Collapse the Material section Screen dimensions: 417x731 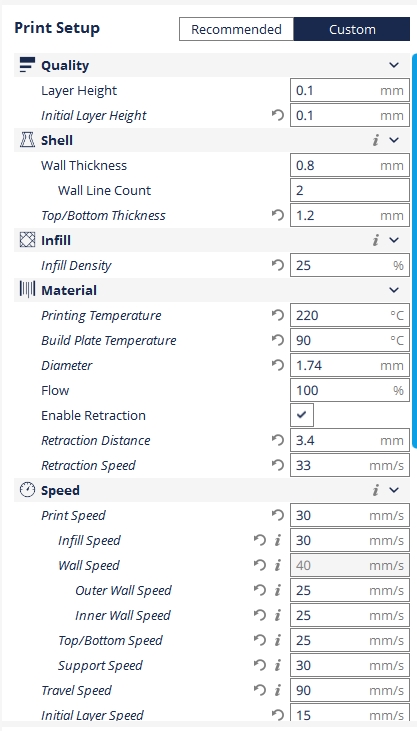click(x=394, y=290)
